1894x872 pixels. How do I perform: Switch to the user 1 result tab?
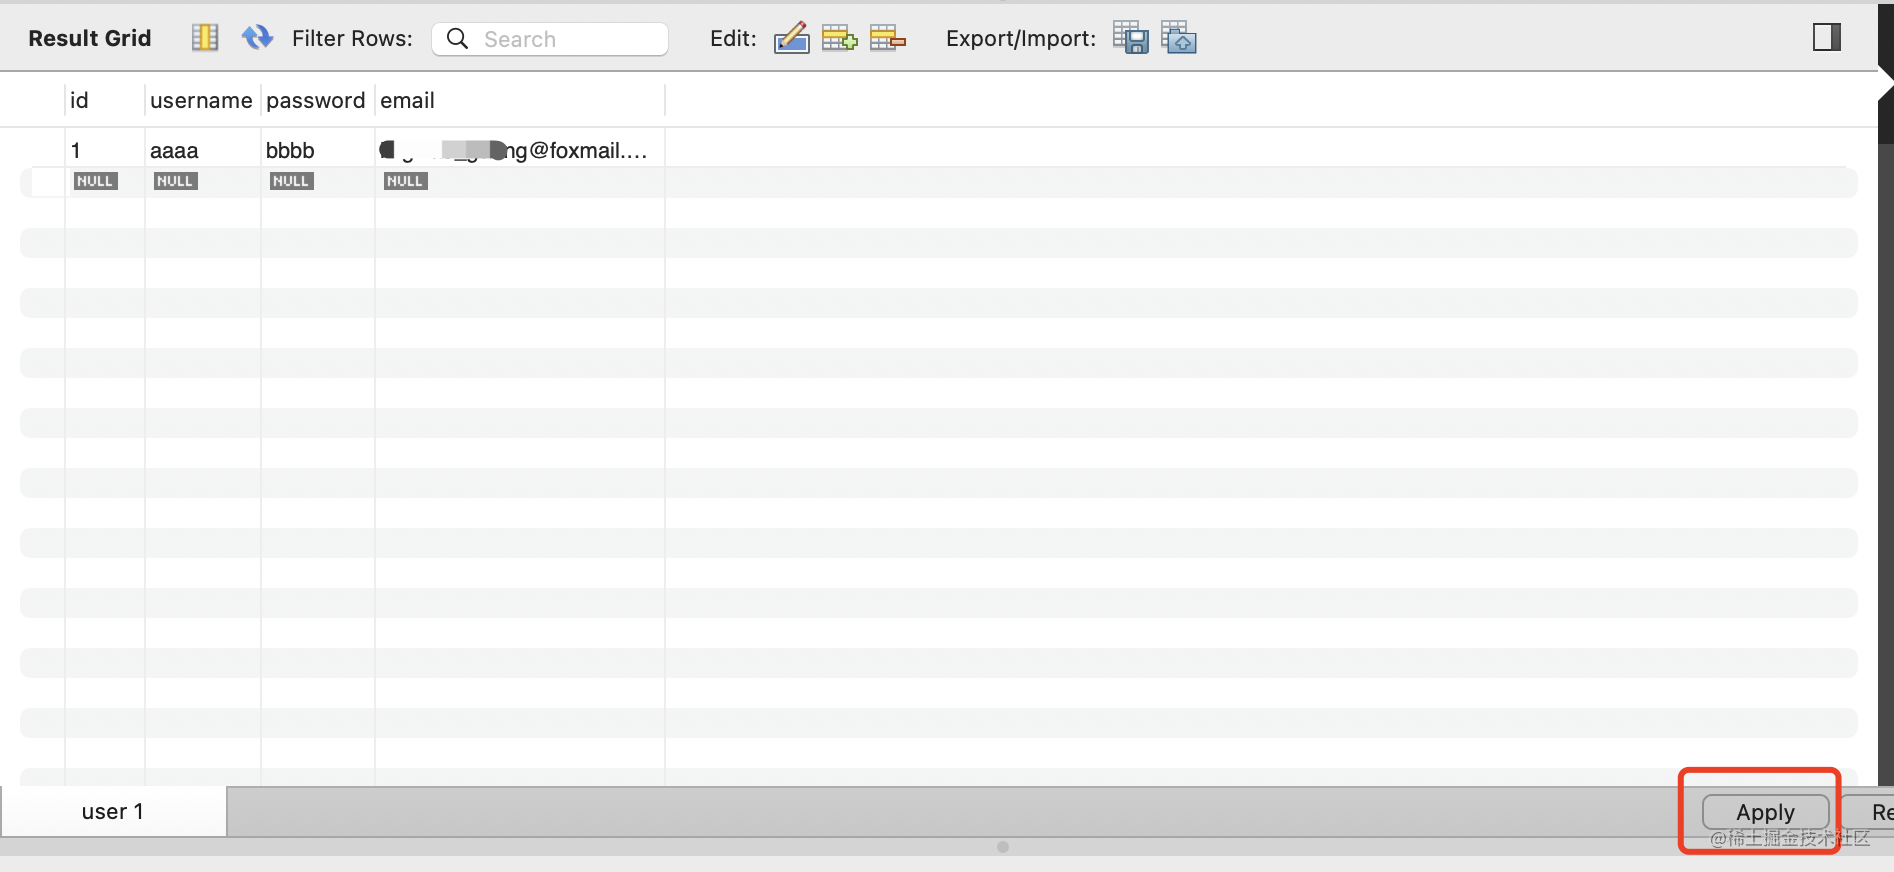(x=113, y=811)
